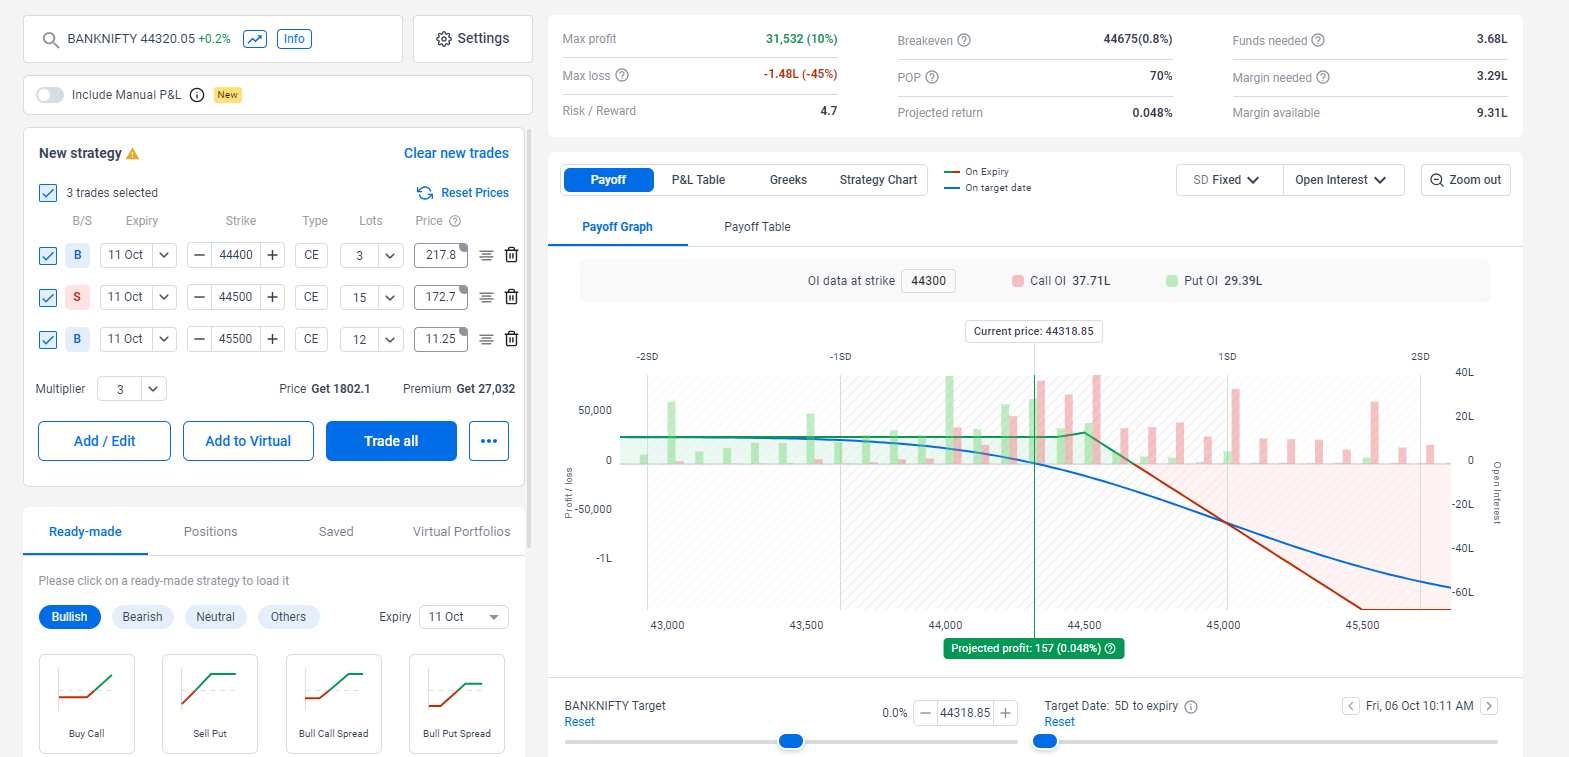Increase the BANKNIFTY target value with plus
Viewport: 1569px width, 757px height.
(x=1006, y=713)
